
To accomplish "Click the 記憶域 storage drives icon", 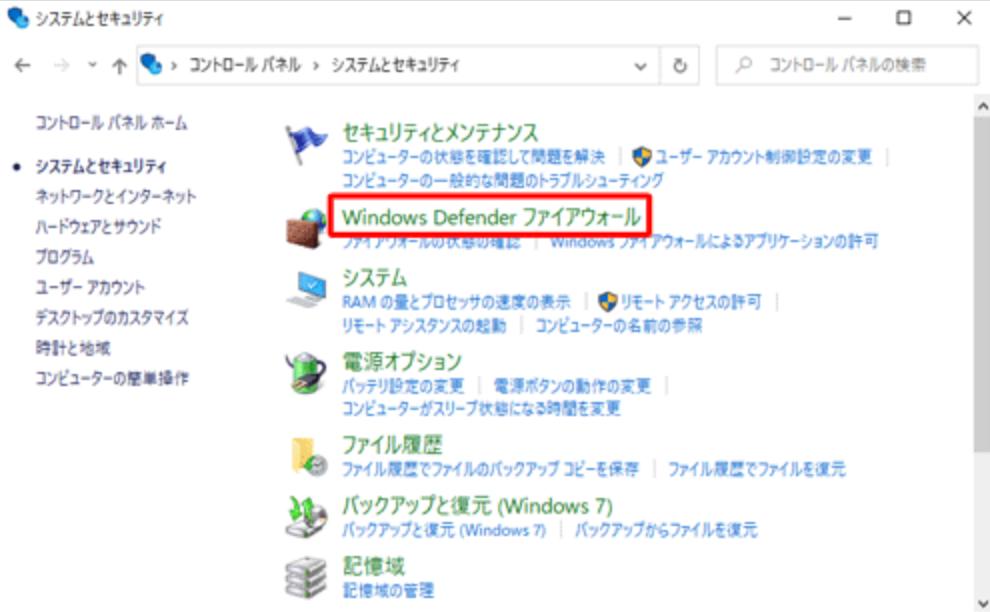I will click(x=306, y=577).
